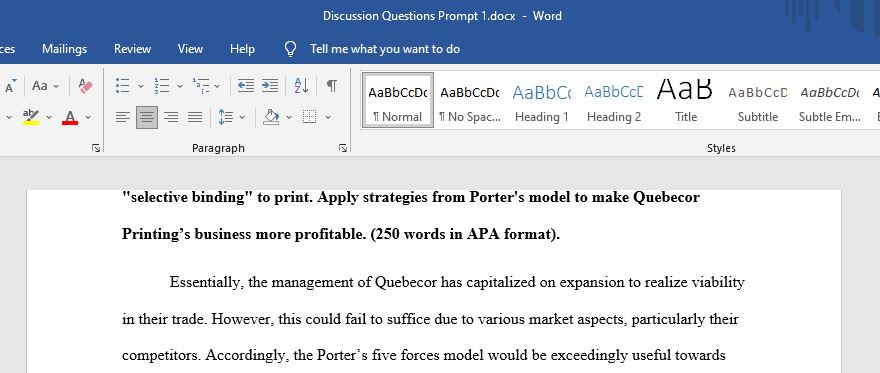Click the Tell me what you want field
This screenshot has height=373, width=880.
(385, 49)
